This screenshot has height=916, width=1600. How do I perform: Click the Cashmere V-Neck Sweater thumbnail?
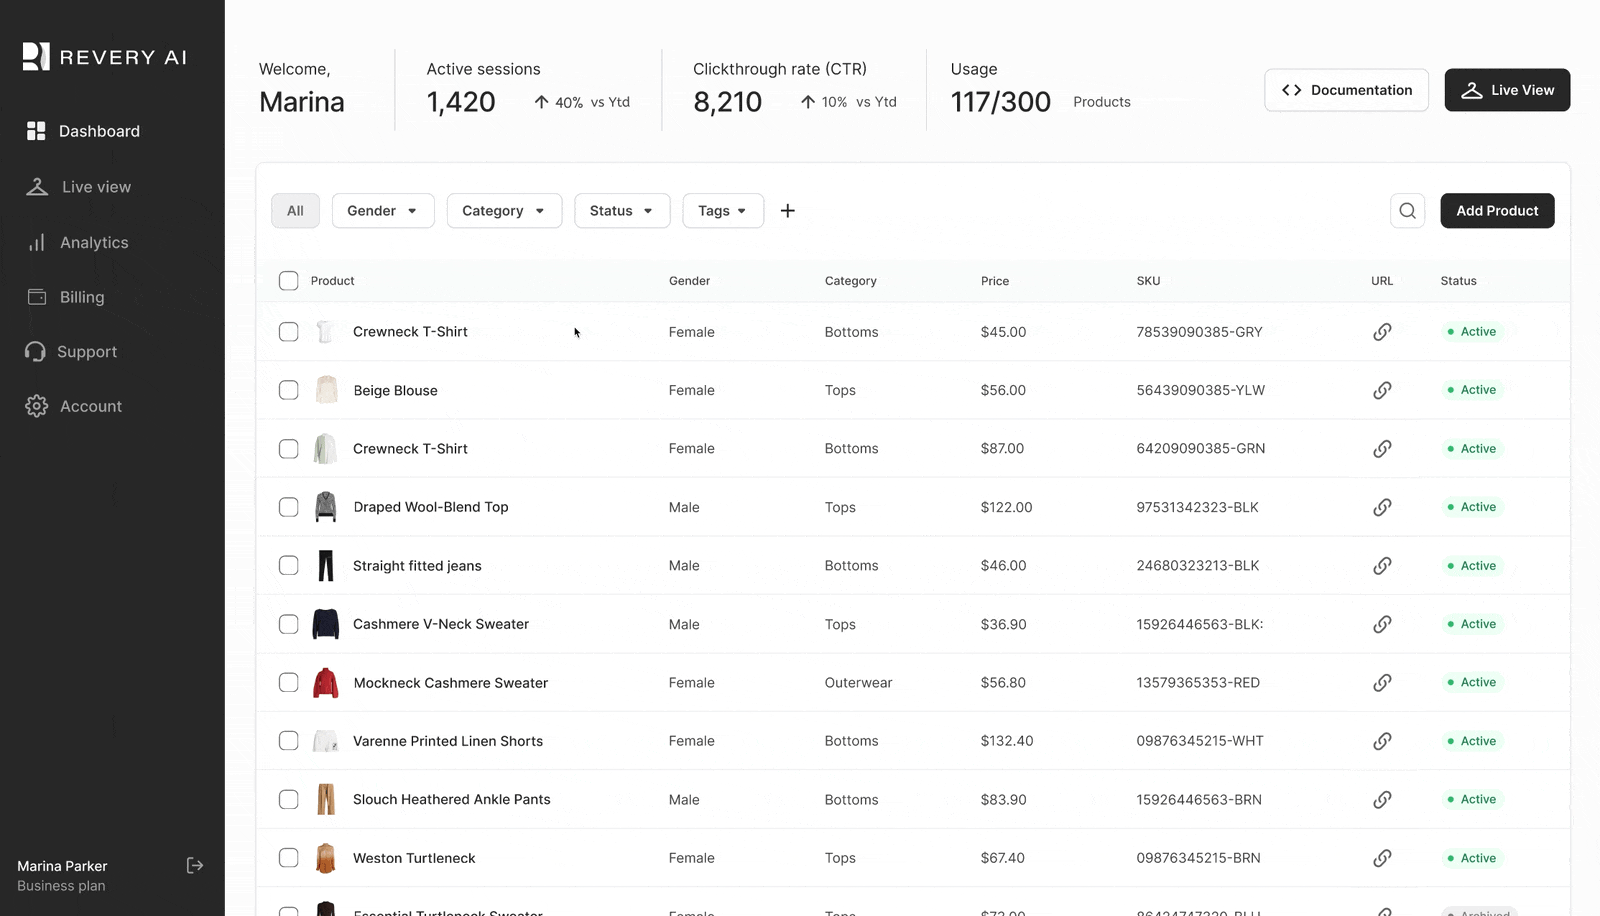coord(326,624)
